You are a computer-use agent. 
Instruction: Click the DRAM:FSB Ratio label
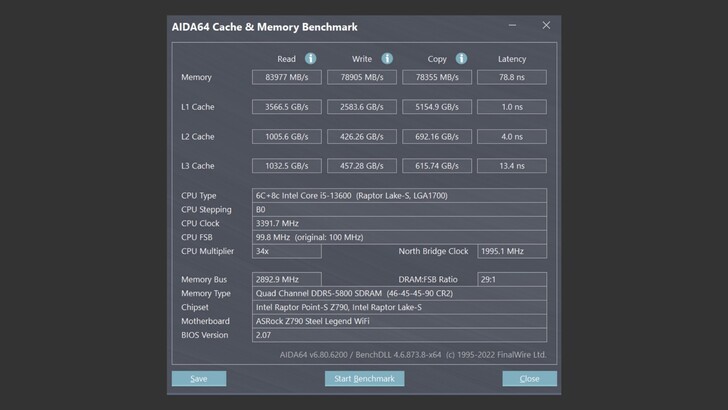pyautogui.click(x=428, y=280)
